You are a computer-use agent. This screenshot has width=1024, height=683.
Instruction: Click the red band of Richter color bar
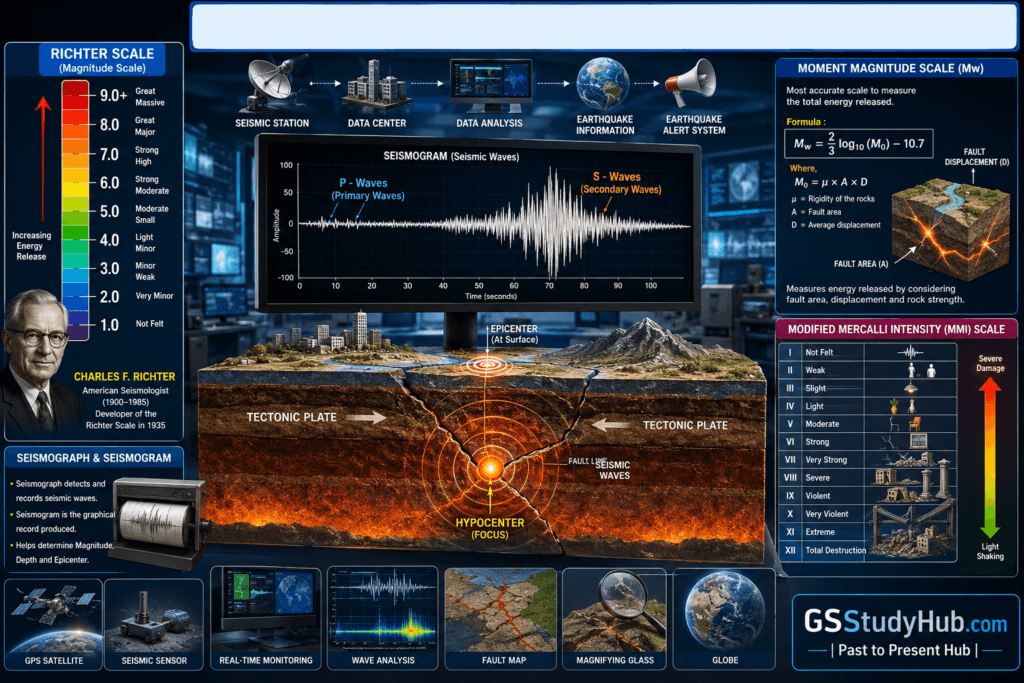point(75,95)
